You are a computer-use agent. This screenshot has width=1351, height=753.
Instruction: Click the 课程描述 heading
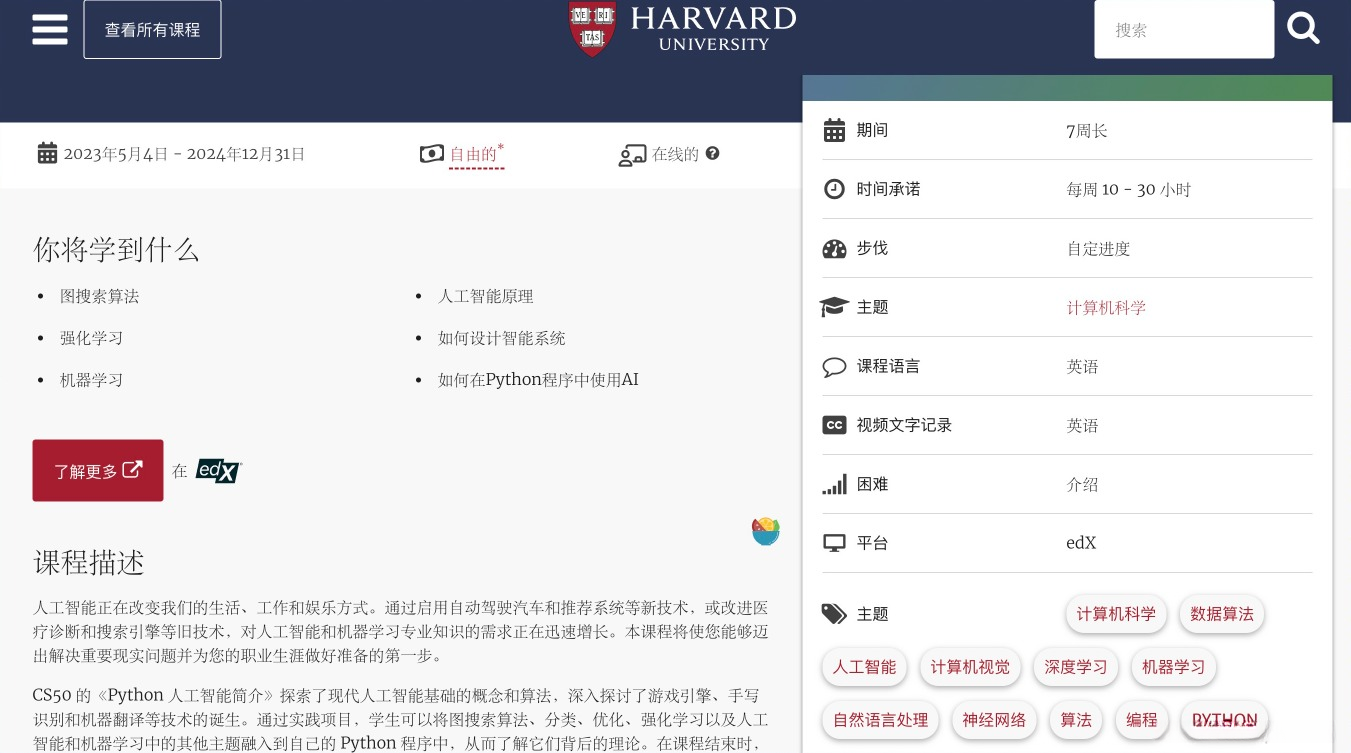[x=89, y=562]
